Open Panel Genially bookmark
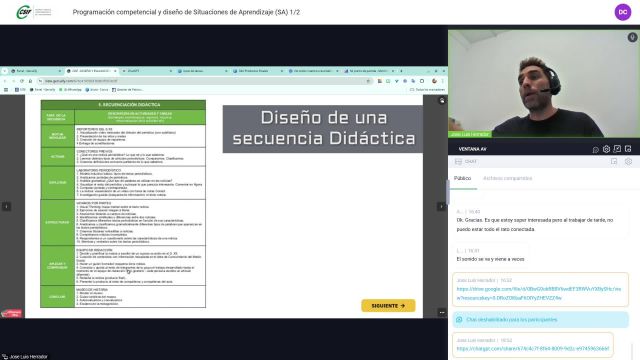Image resolution: width=640 pixels, height=360 pixels. [x=42, y=89]
